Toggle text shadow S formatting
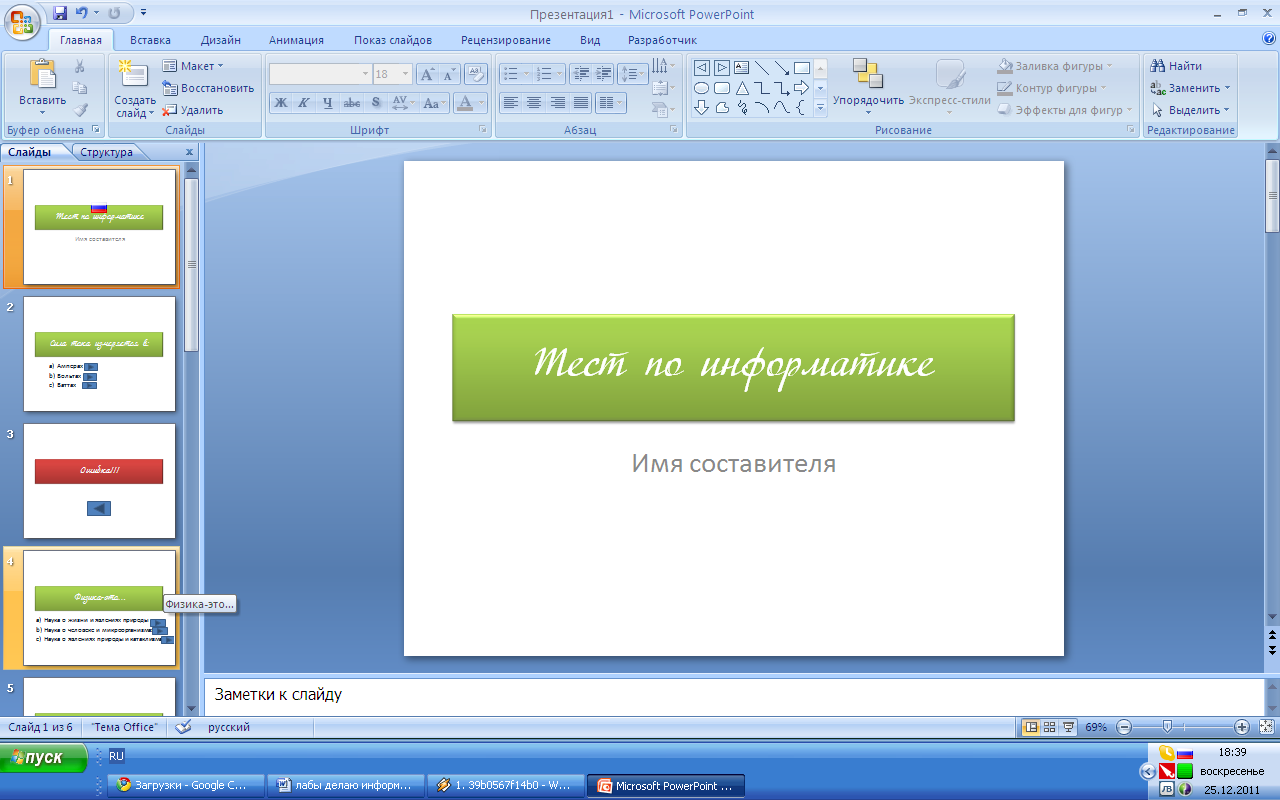Image resolution: width=1280 pixels, height=800 pixels. (376, 102)
